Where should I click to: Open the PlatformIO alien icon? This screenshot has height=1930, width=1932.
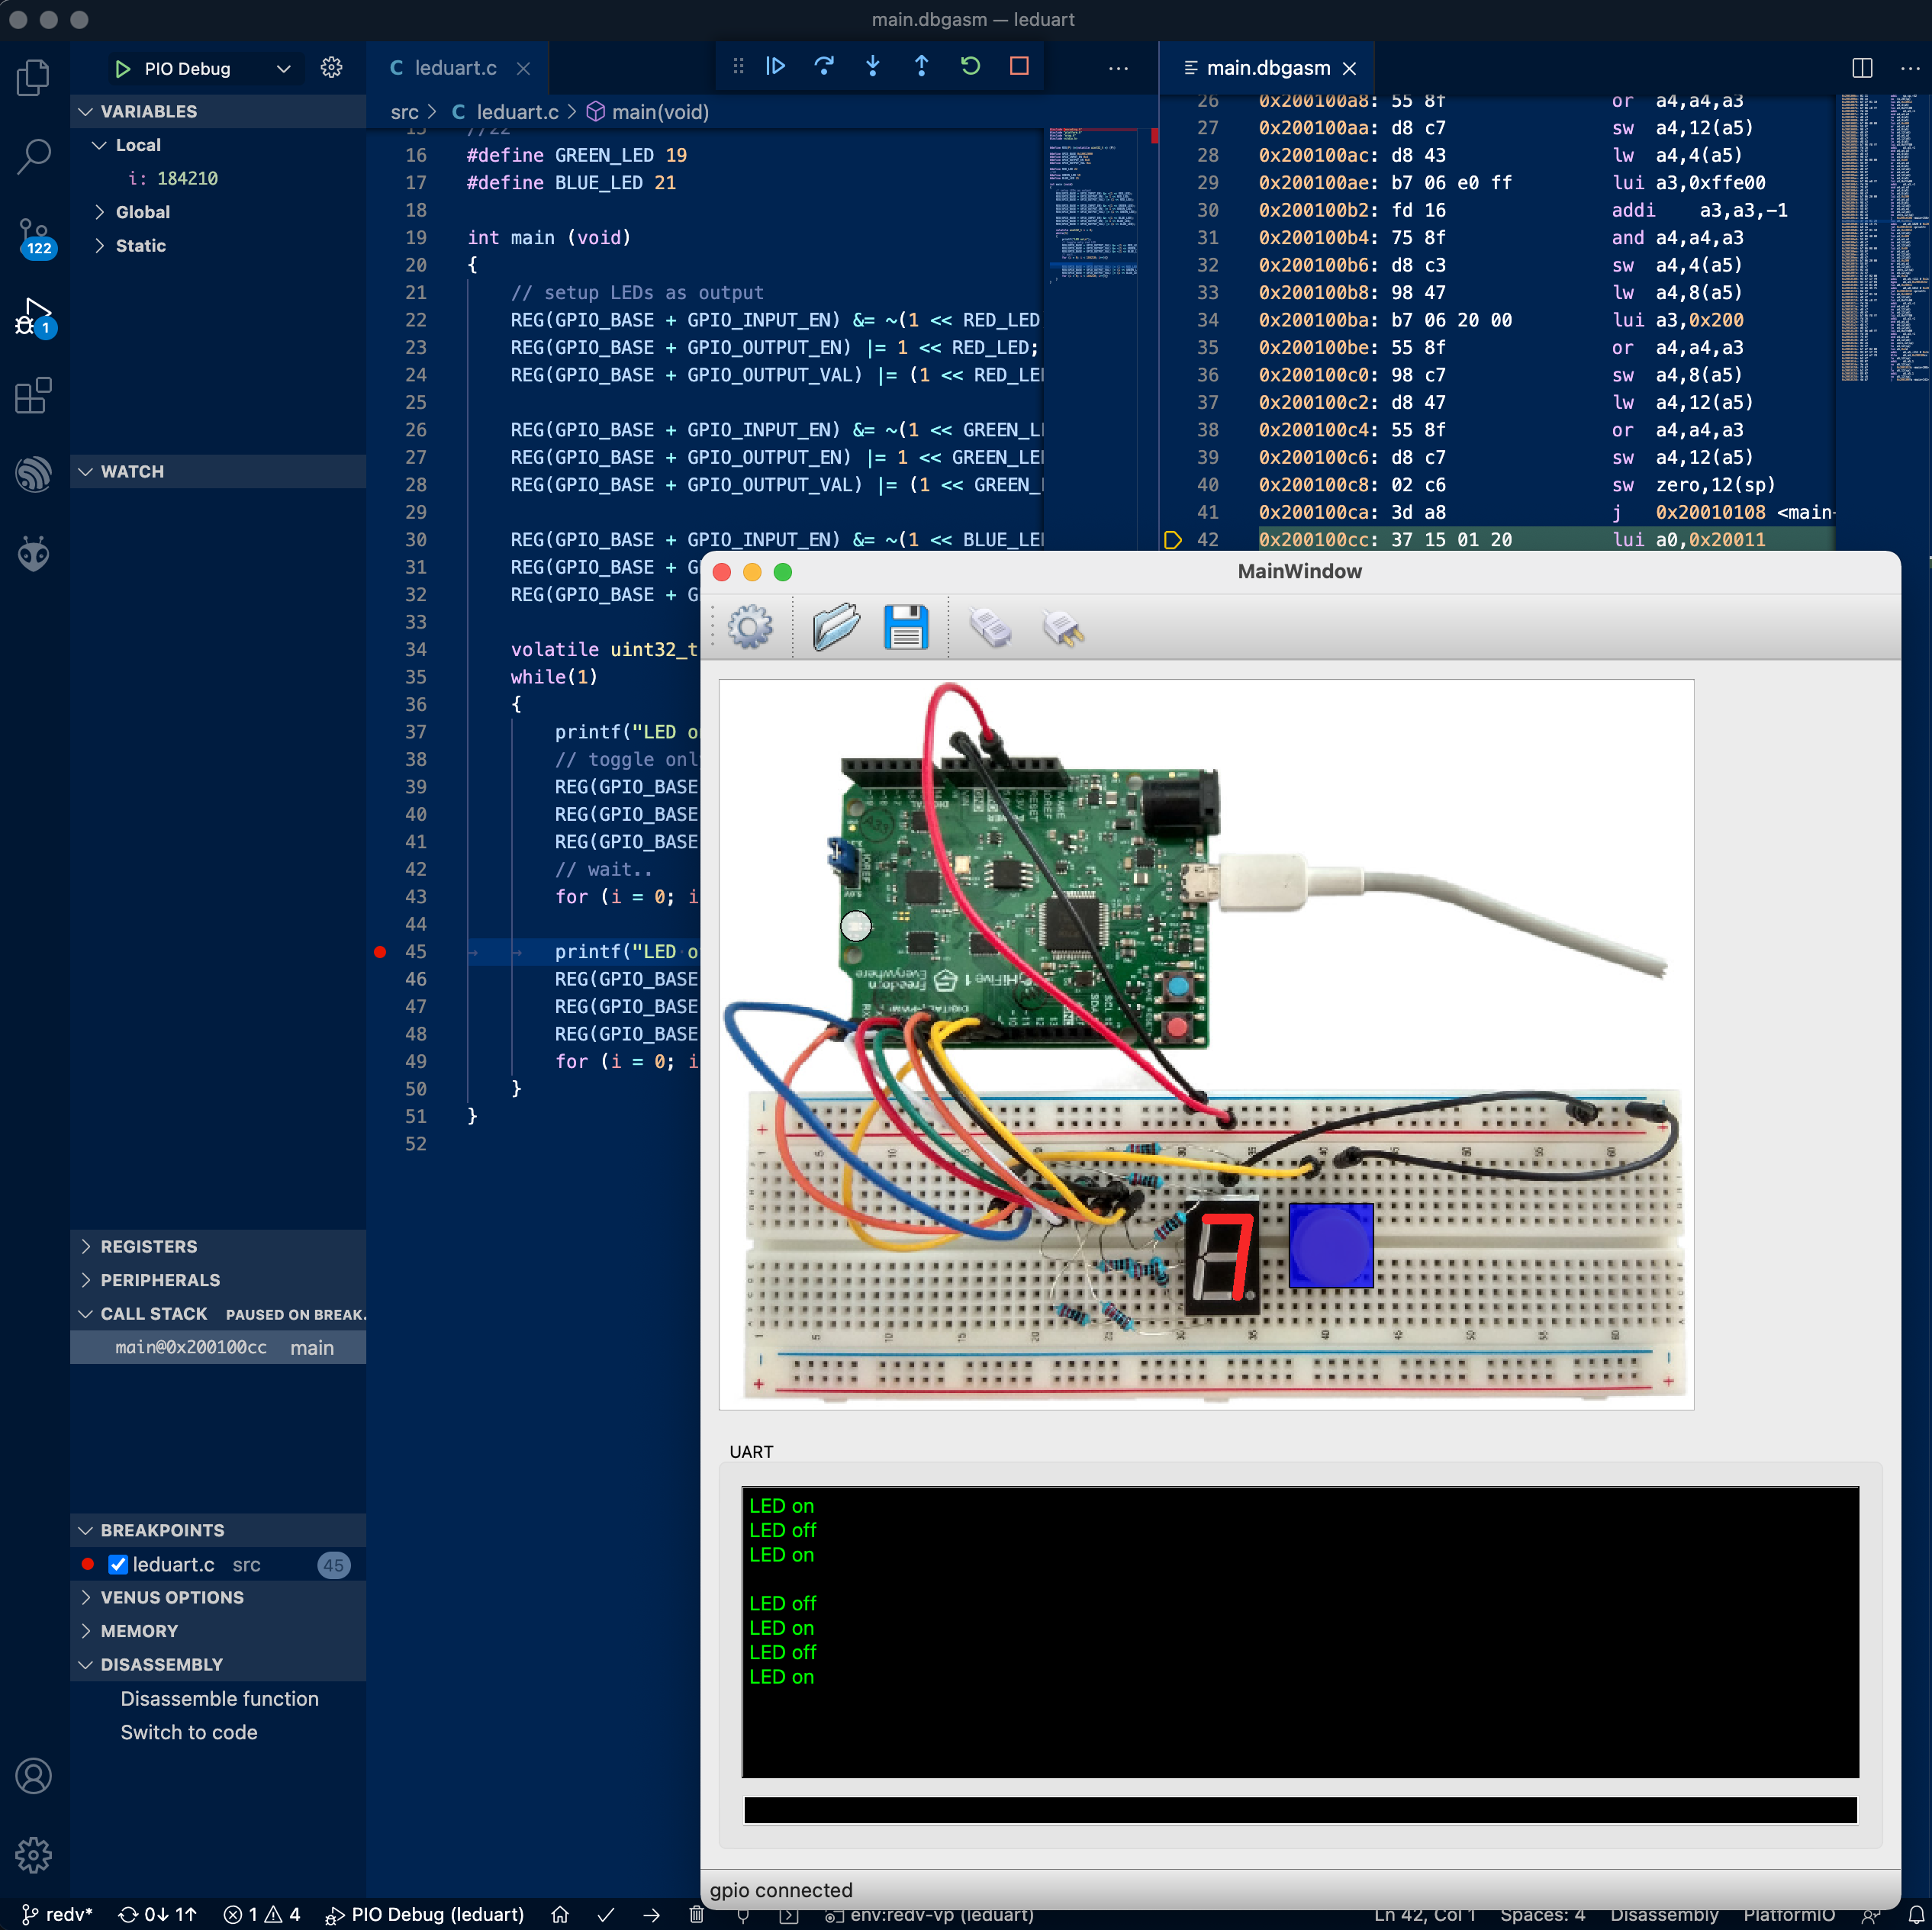pos(34,553)
